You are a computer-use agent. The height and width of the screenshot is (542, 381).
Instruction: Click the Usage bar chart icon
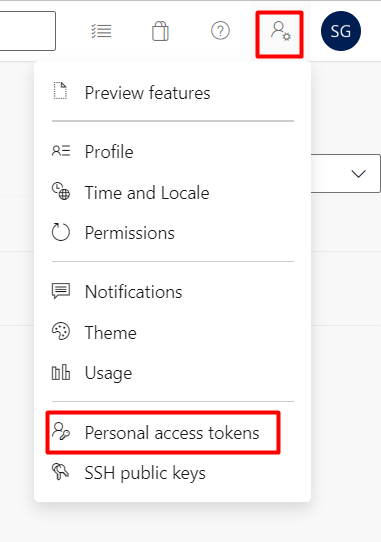[x=61, y=373]
